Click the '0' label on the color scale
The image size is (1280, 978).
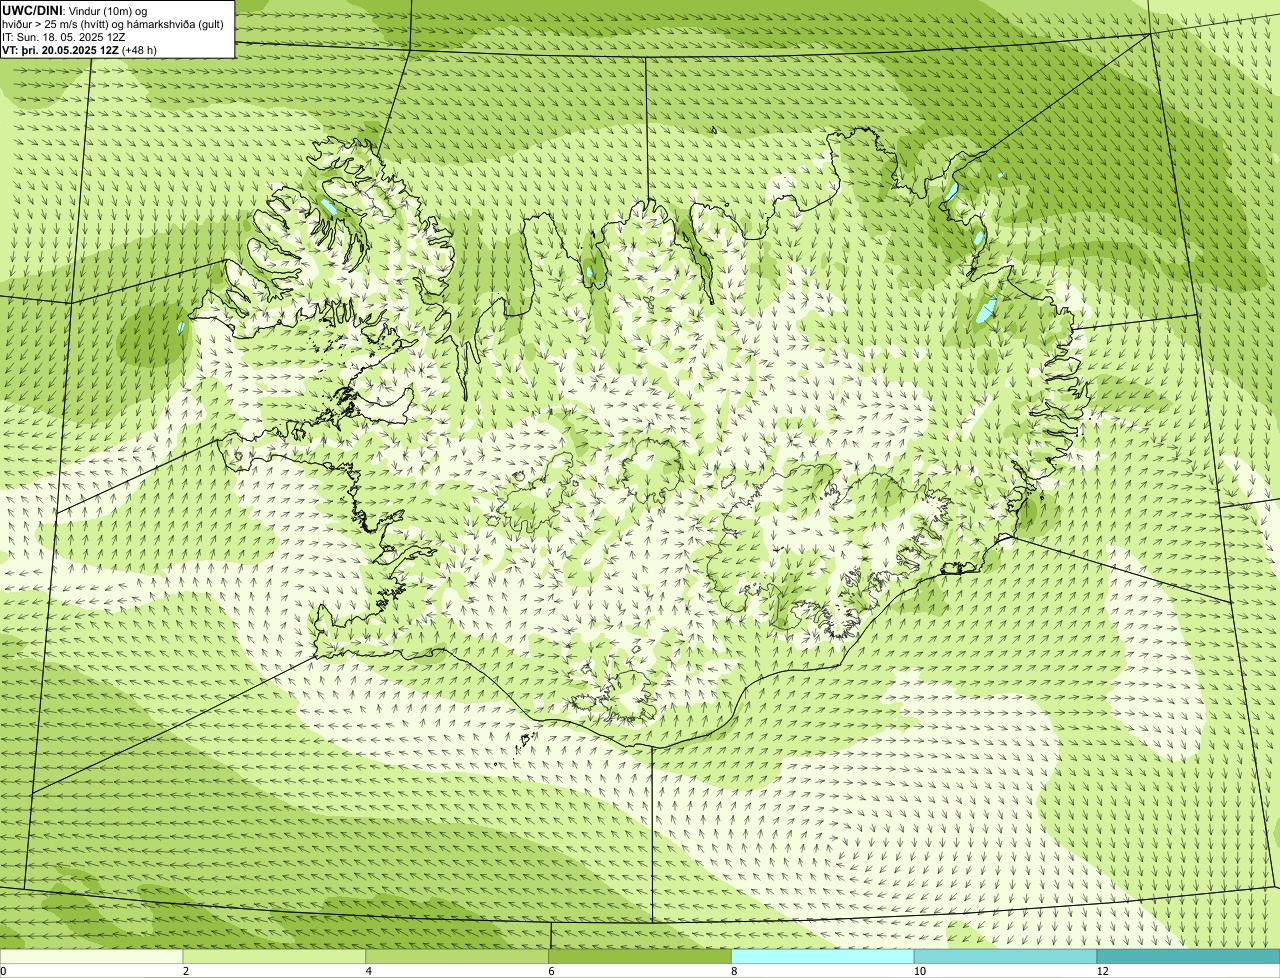coord(3,971)
